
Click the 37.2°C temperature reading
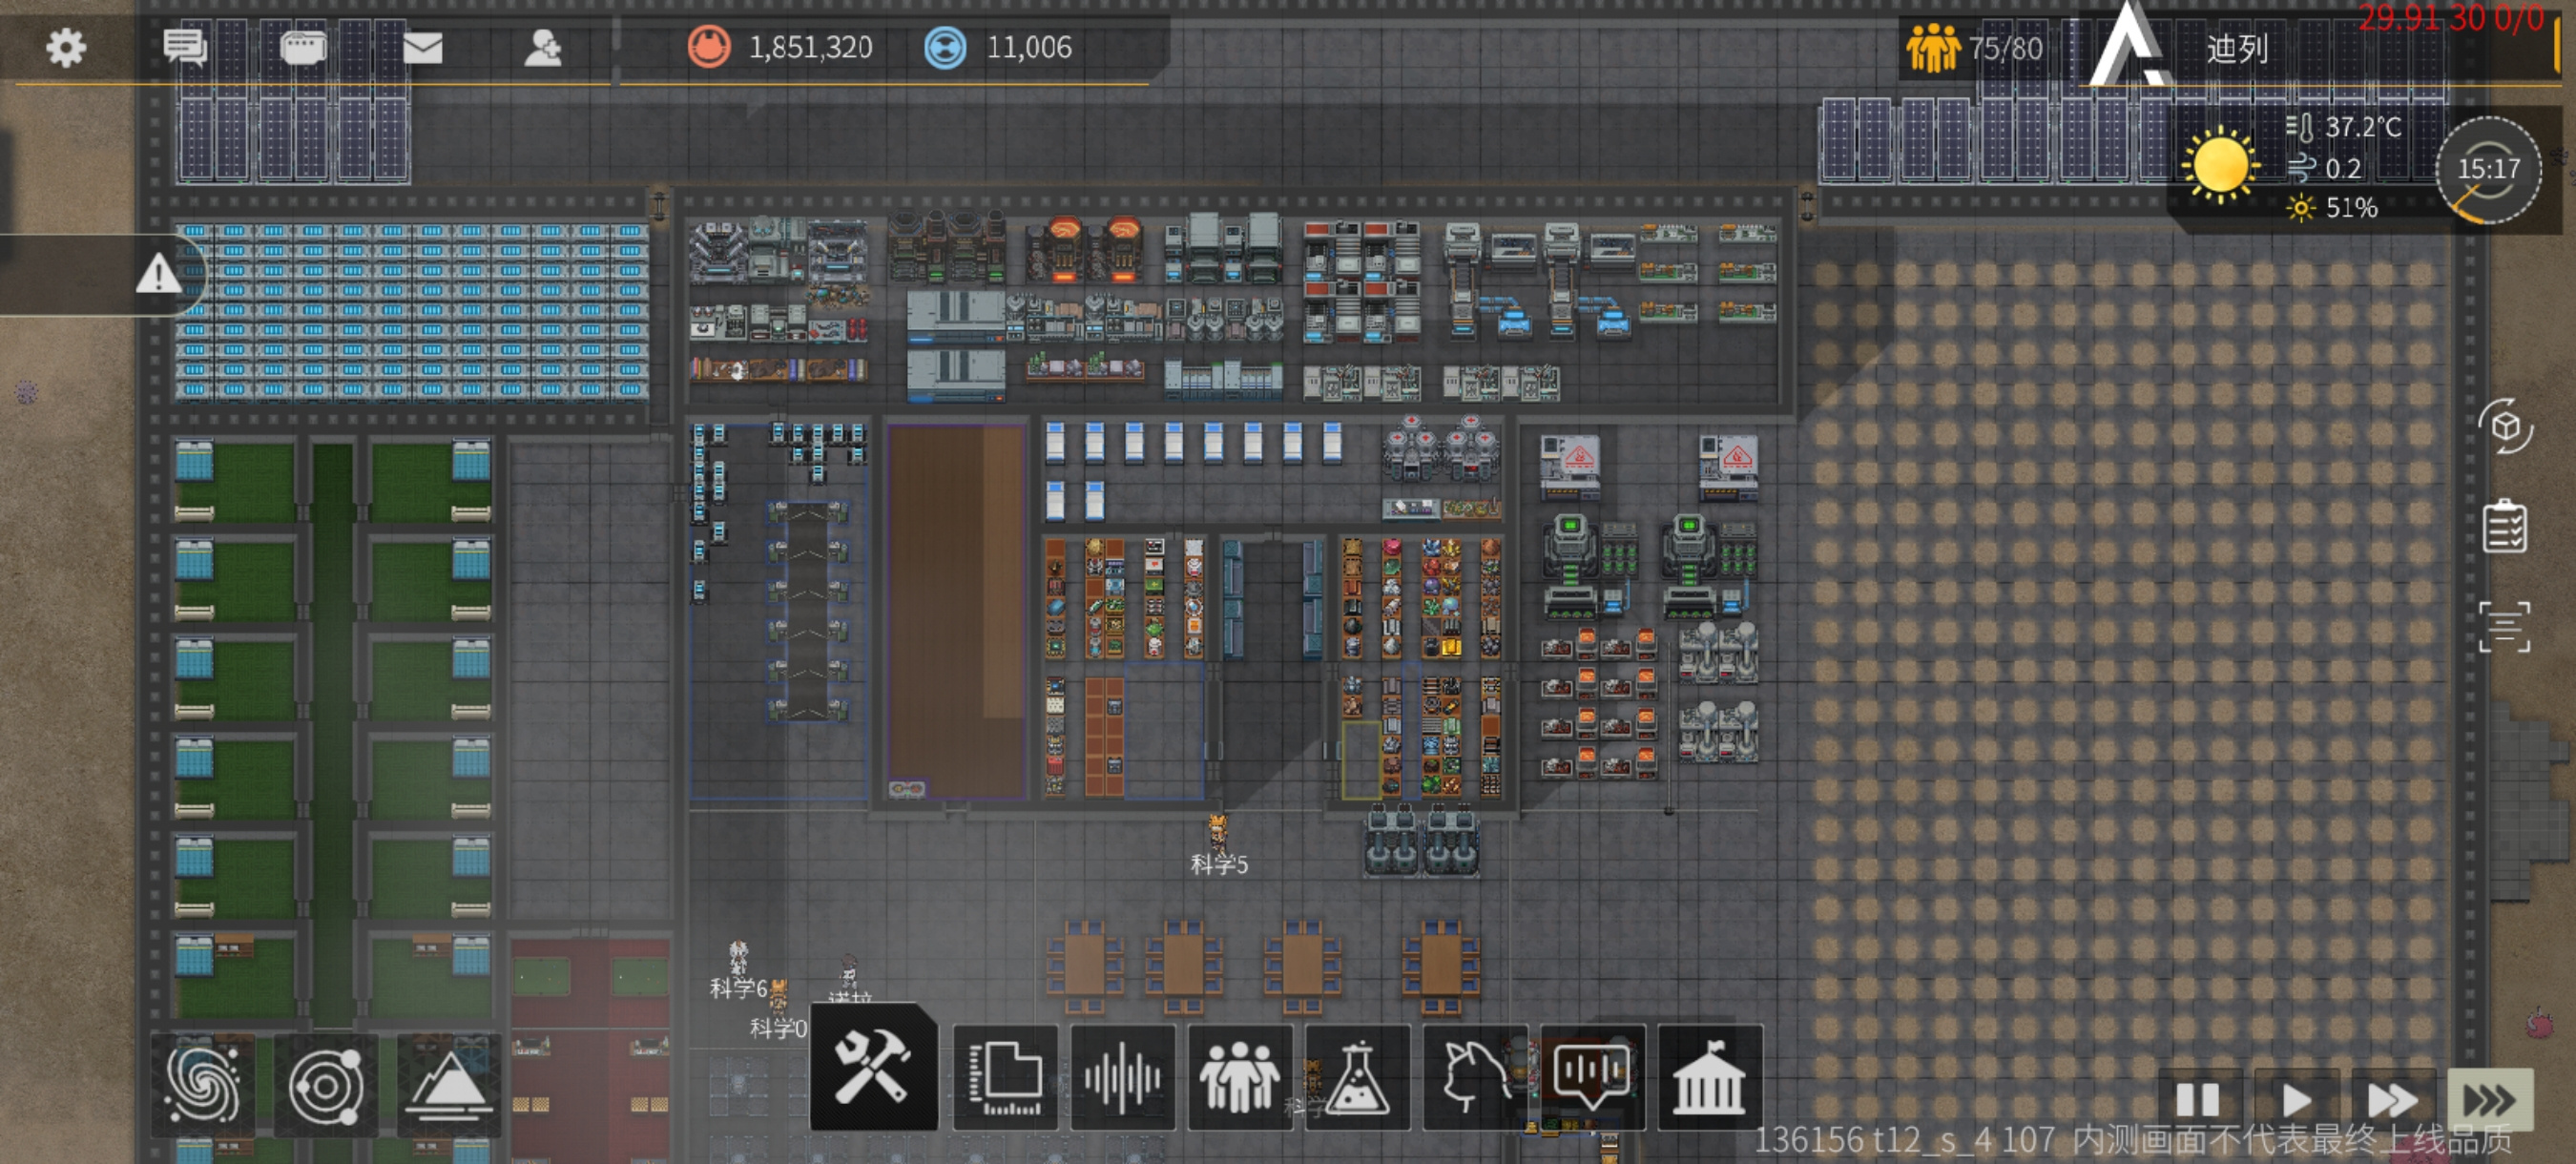tap(2363, 127)
